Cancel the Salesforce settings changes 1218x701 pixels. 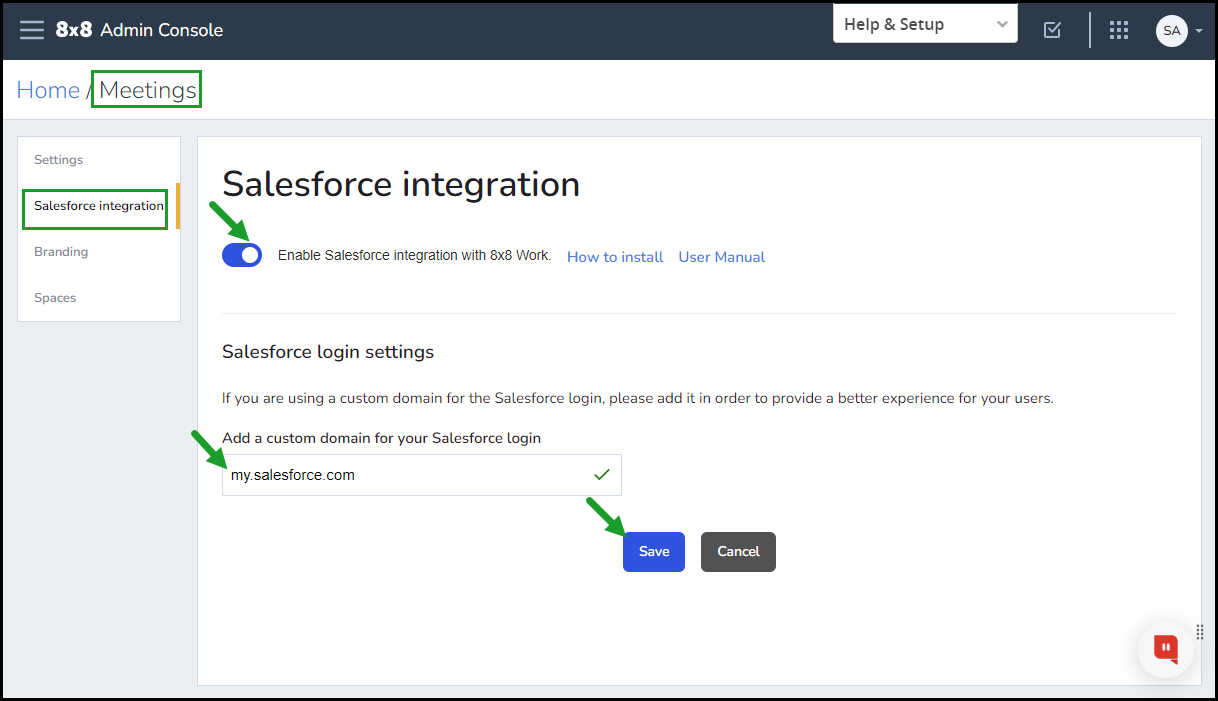(x=738, y=552)
